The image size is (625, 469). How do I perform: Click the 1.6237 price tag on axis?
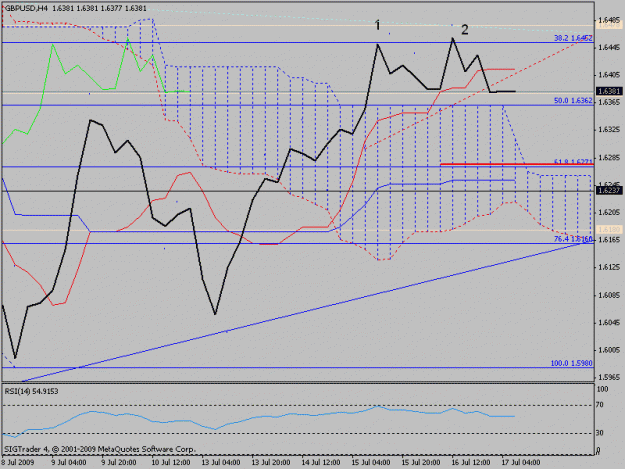click(x=609, y=191)
